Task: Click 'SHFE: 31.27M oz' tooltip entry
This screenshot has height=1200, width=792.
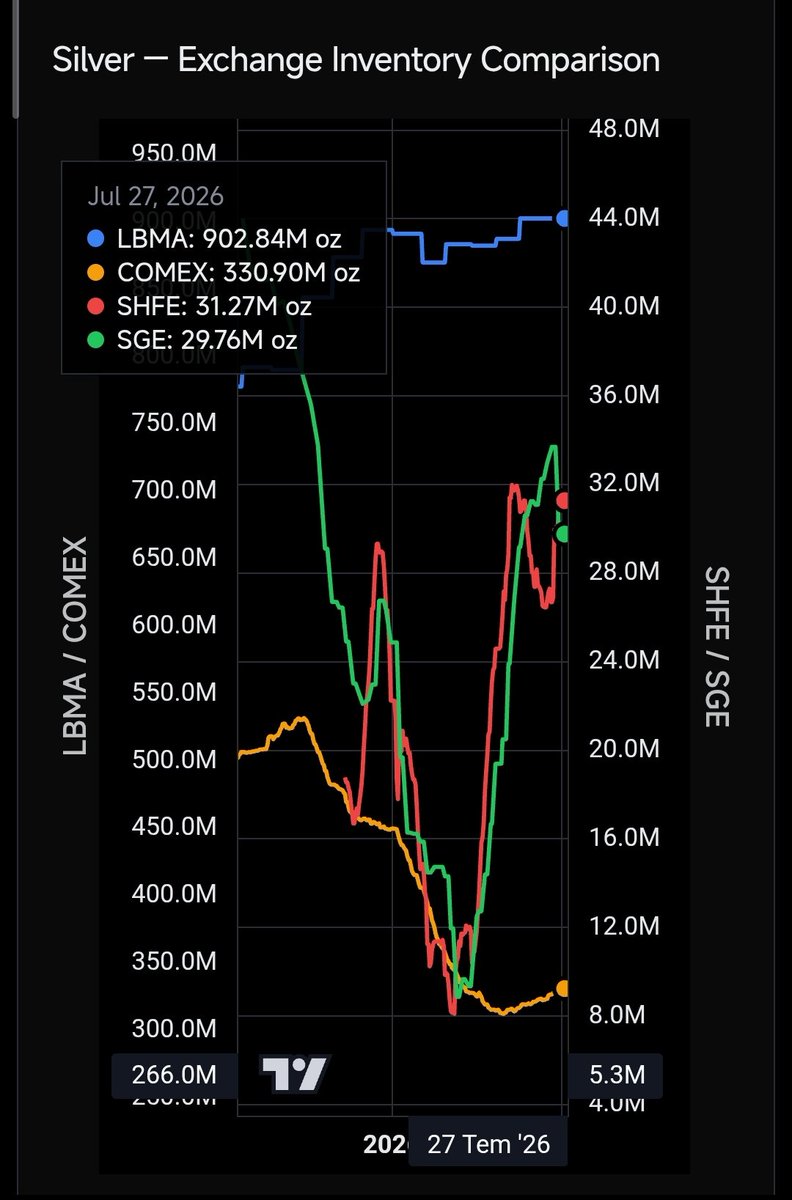Action: coord(213,306)
